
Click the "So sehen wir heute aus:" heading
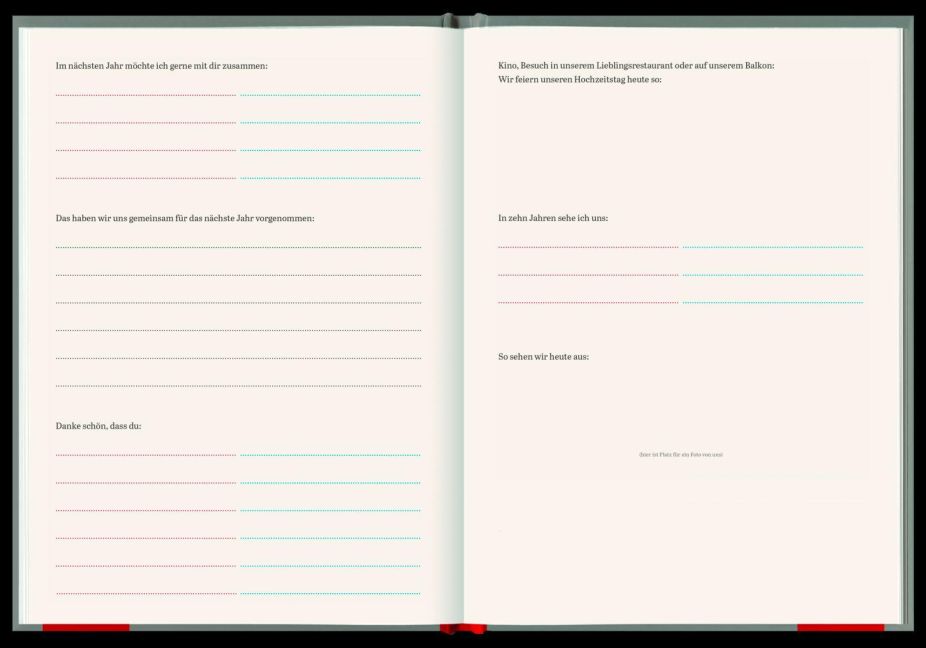click(x=543, y=357)
